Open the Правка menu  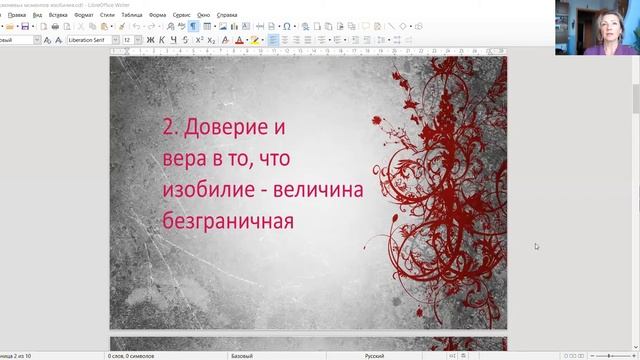pos(17,15)
